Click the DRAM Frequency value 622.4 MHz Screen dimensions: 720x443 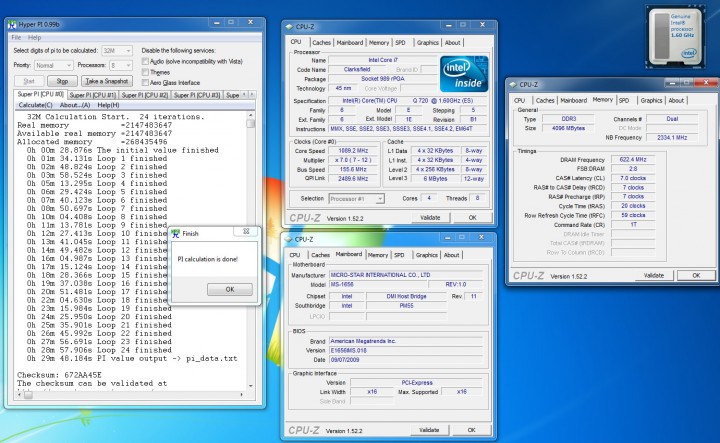point(633,159)
